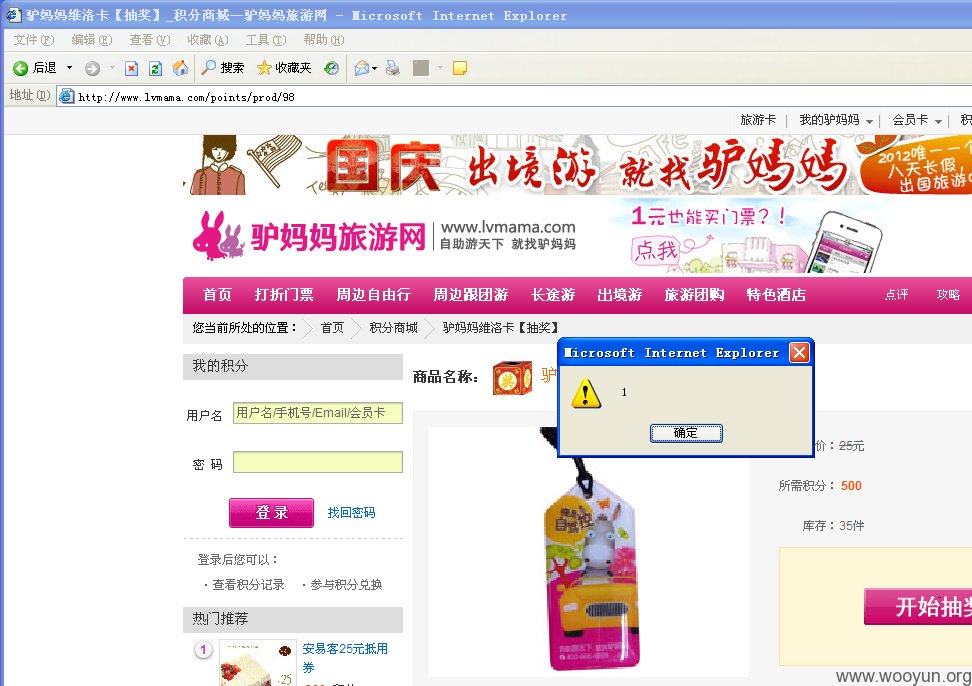Click the recommended cake coupon thumbnail
The width and height of the screenshot is (972, 686).
[x=258, y=663]
